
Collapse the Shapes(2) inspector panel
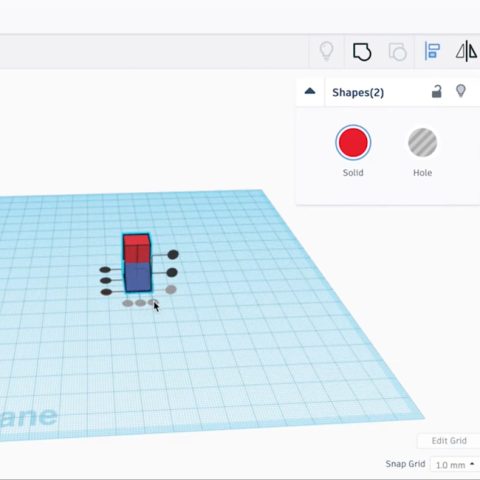point(310,91)
